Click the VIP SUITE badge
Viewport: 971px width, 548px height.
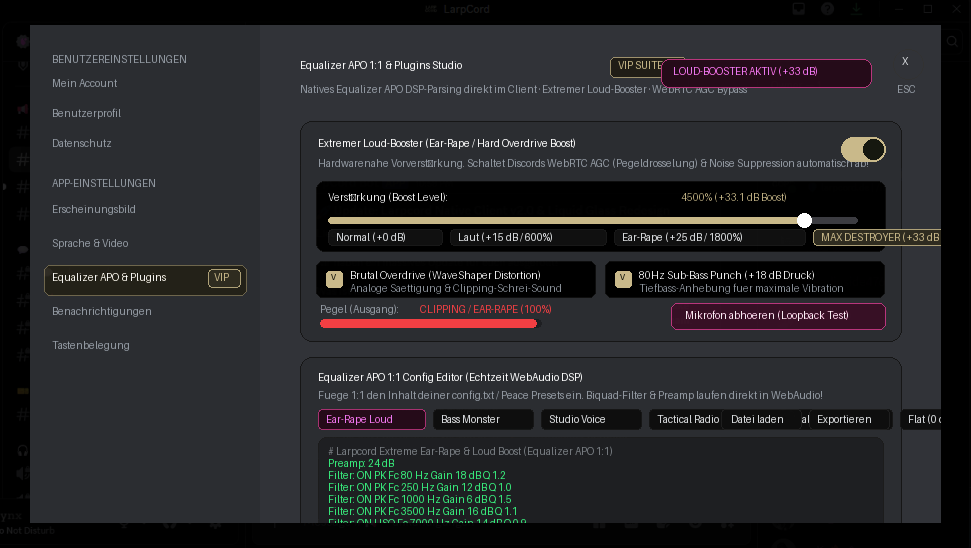[636, 67]
